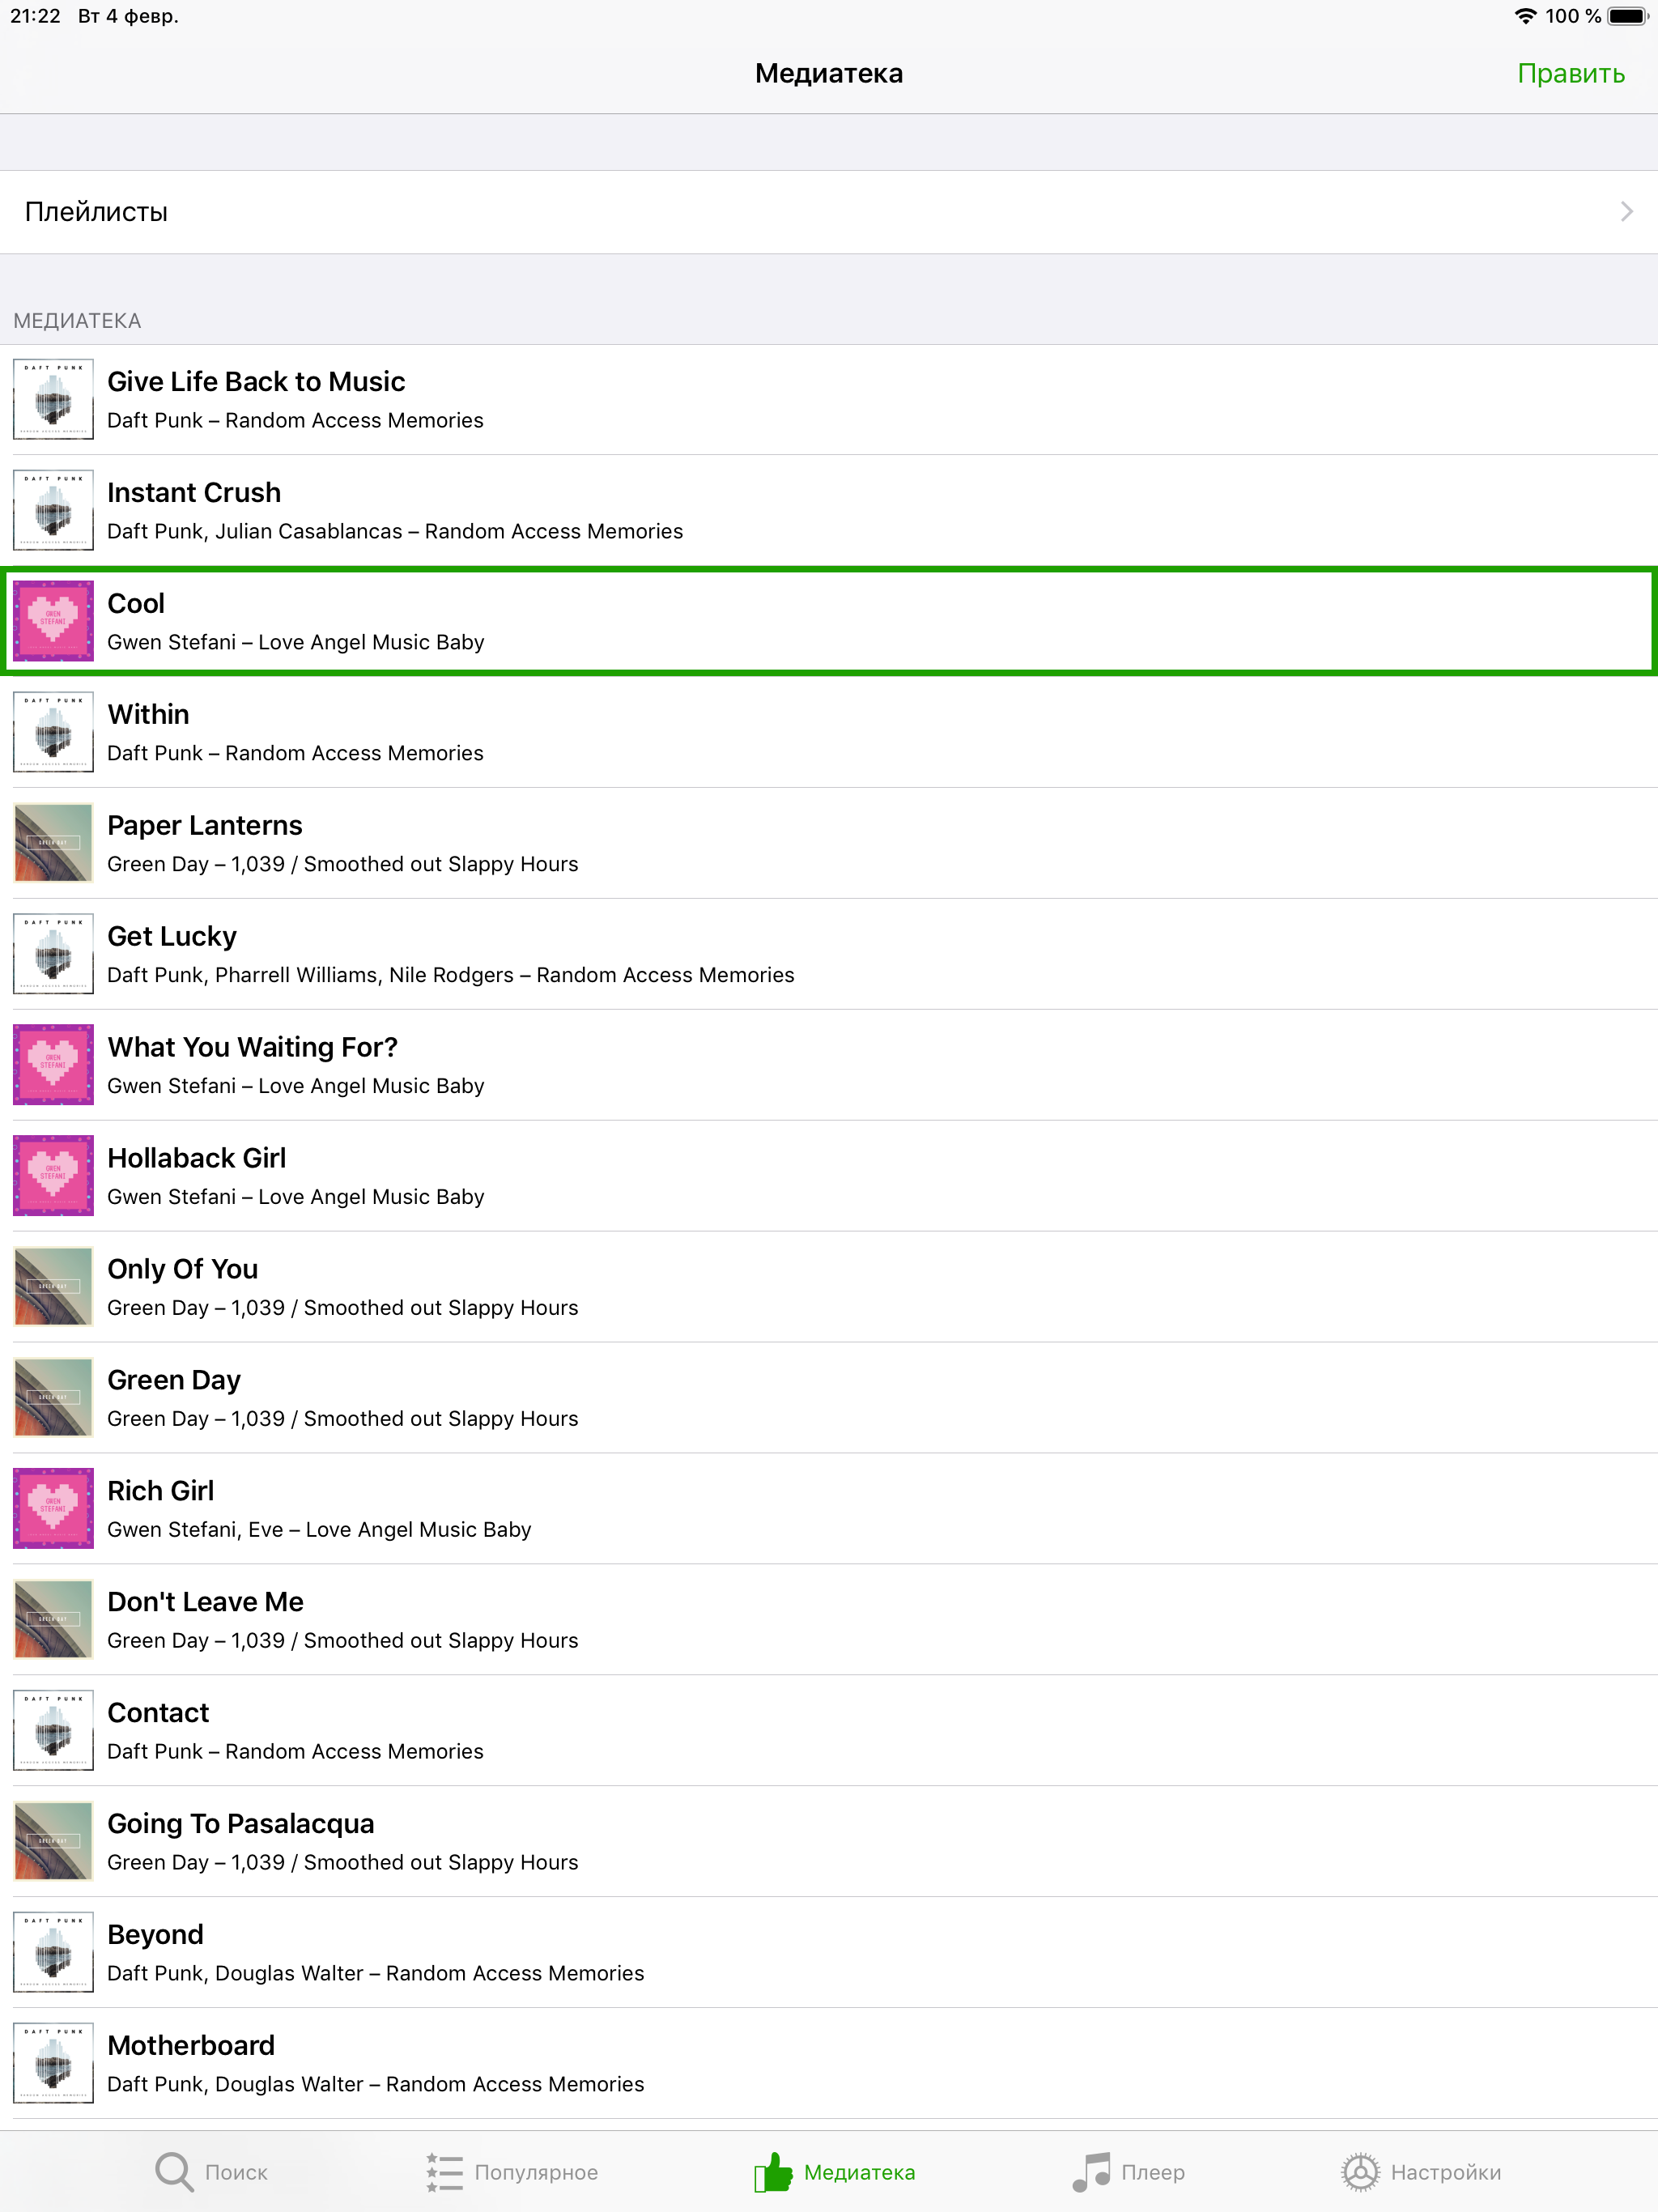Screen dimensions: 1658x2212
Task: Tap album art next to Within
Action: tap(53, 732)
